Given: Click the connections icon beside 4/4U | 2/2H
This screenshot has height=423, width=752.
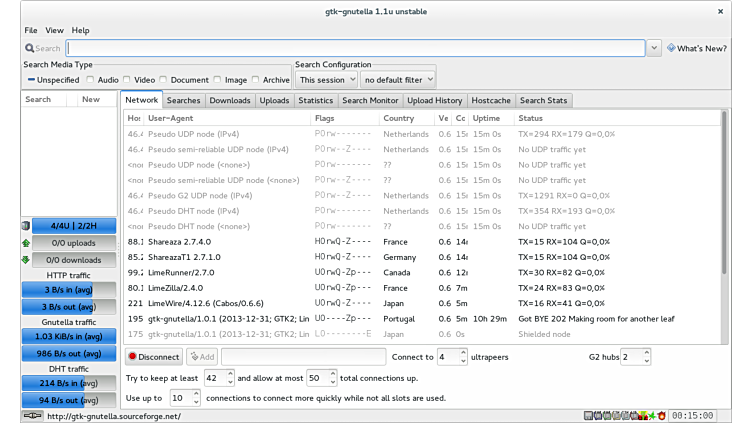Looking at the screenshot, I should pos(26,226).
